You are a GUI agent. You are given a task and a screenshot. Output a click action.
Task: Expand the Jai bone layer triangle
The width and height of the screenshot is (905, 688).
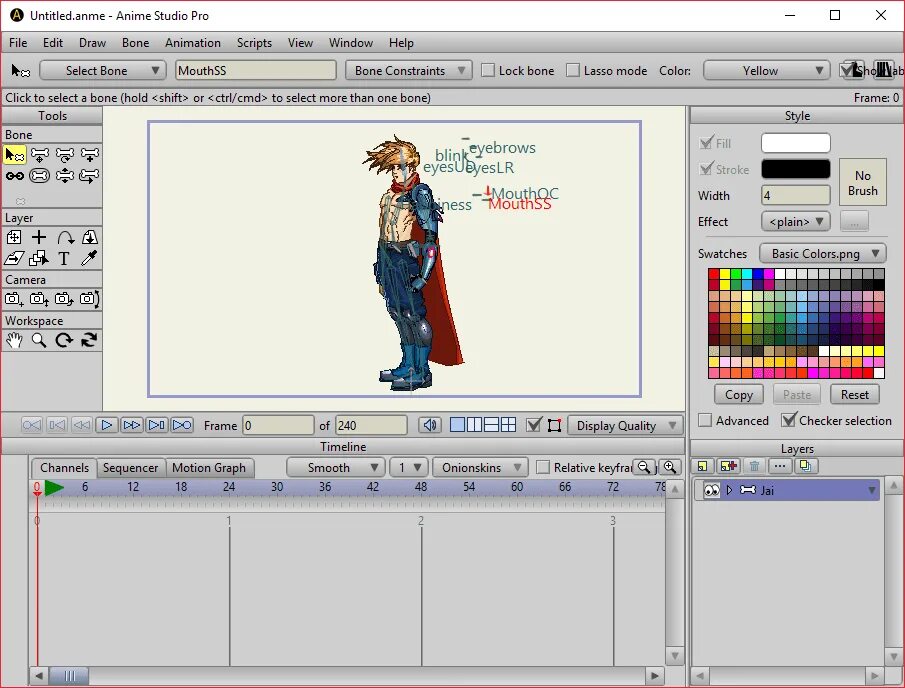[730, 490]
